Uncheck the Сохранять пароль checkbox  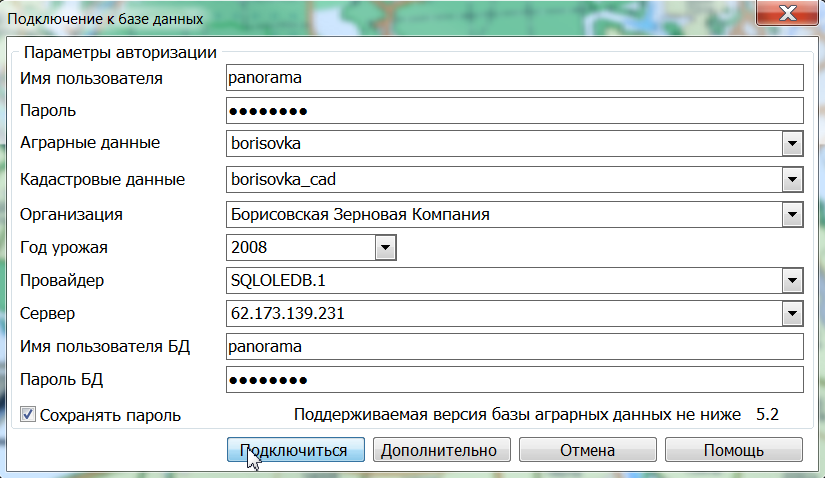tap(28, 414)
